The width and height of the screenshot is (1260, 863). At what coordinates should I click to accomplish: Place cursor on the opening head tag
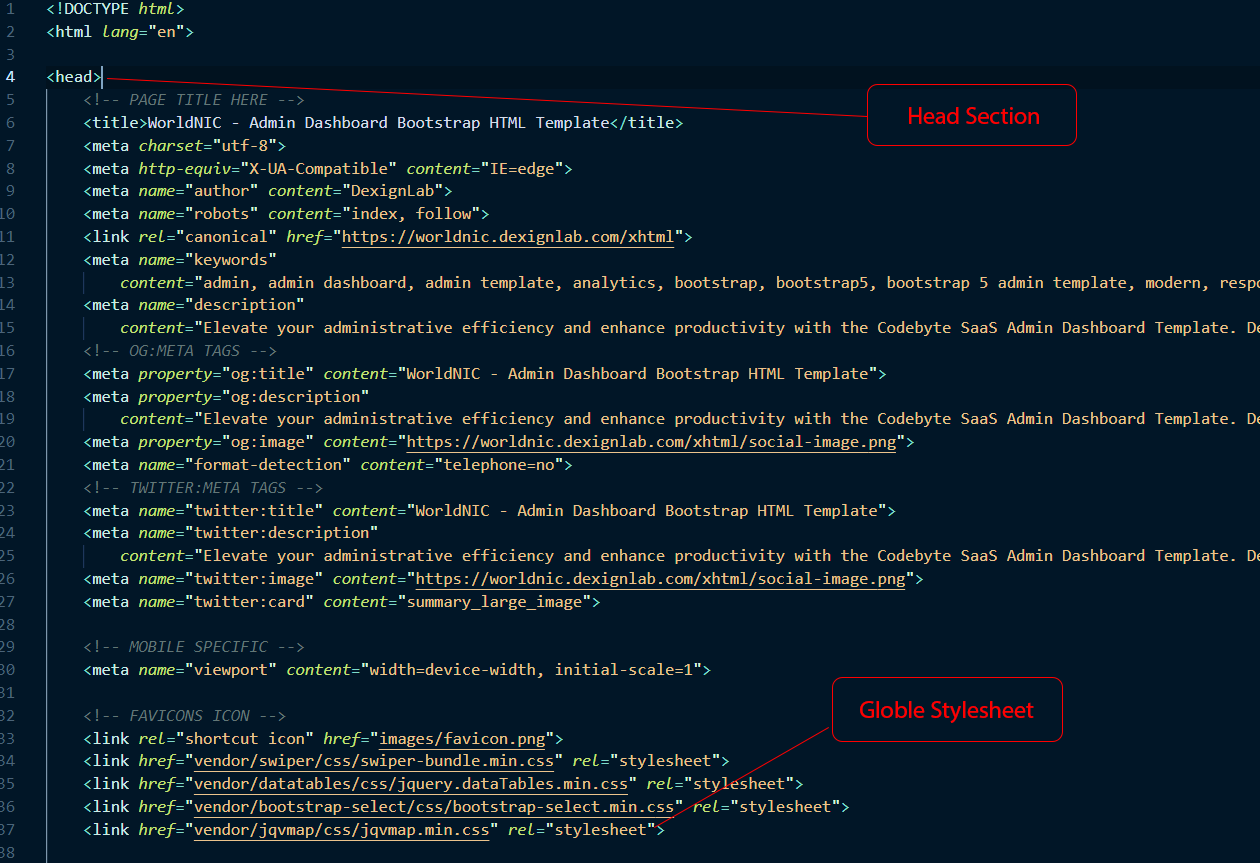[74, 77]
